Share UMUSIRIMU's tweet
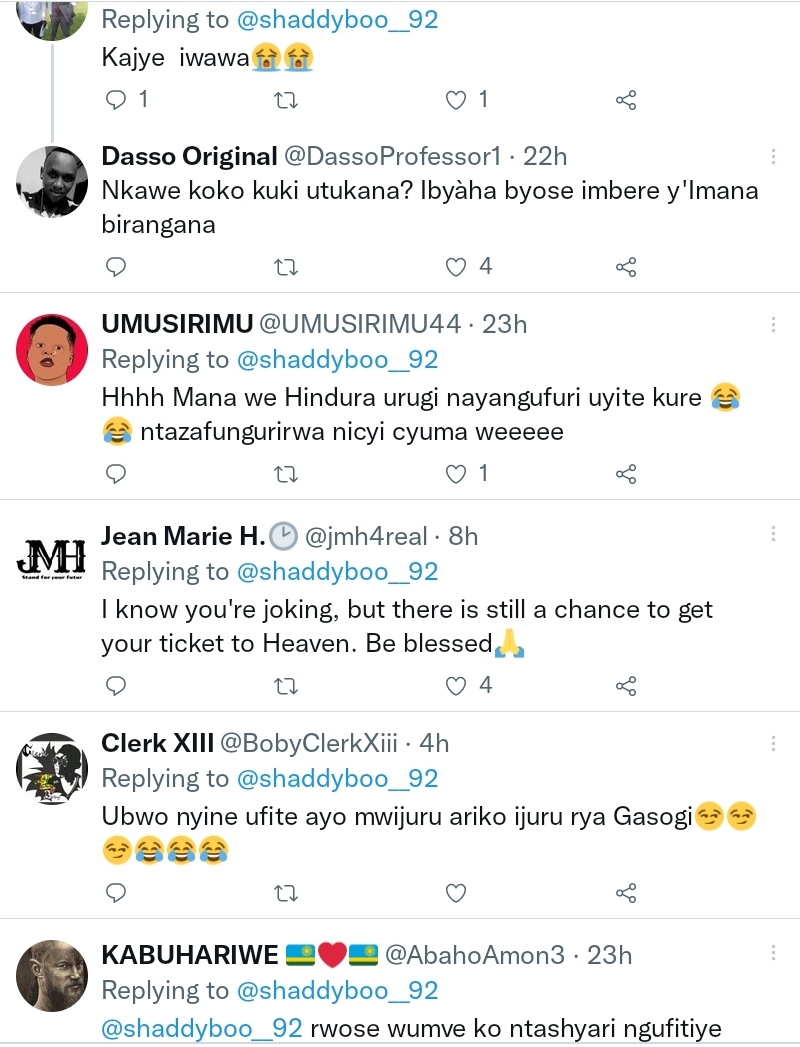The width and height of the screenshot is (800, 1047). [x=626, y=474]
